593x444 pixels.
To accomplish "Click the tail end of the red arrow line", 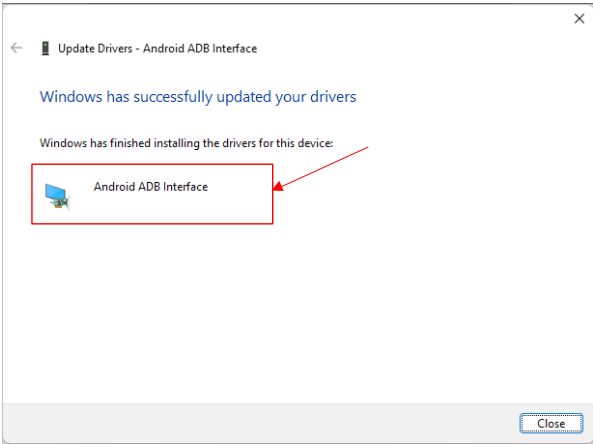I will (x=366, y=148).
